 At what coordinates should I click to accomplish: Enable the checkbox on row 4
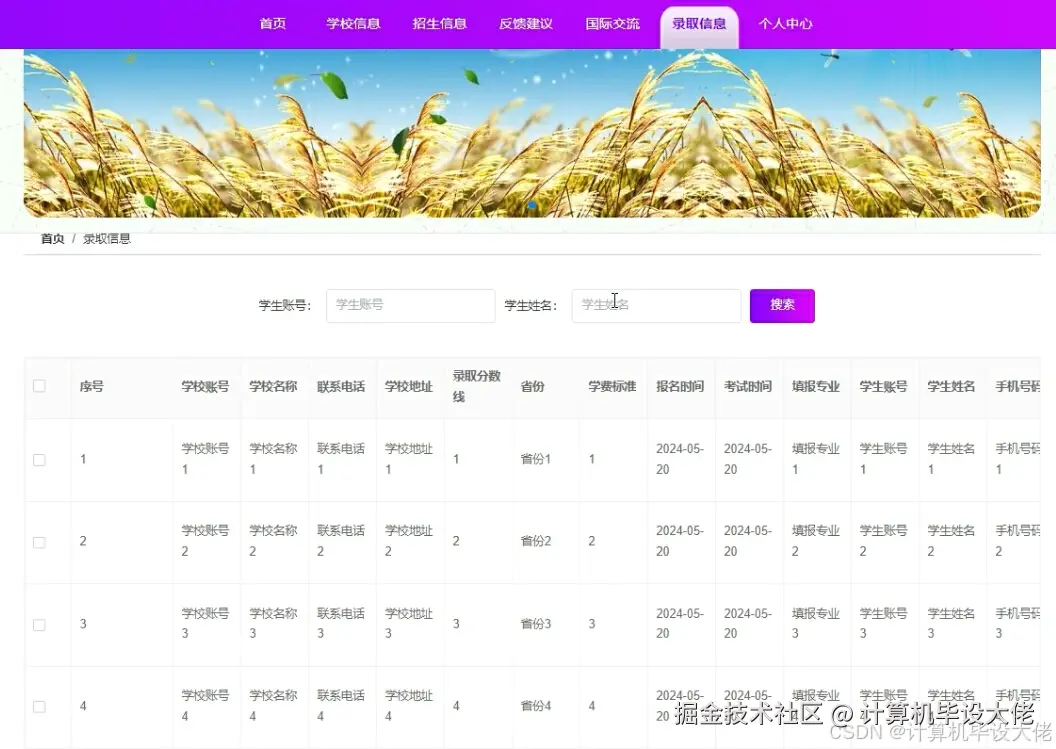38,705
